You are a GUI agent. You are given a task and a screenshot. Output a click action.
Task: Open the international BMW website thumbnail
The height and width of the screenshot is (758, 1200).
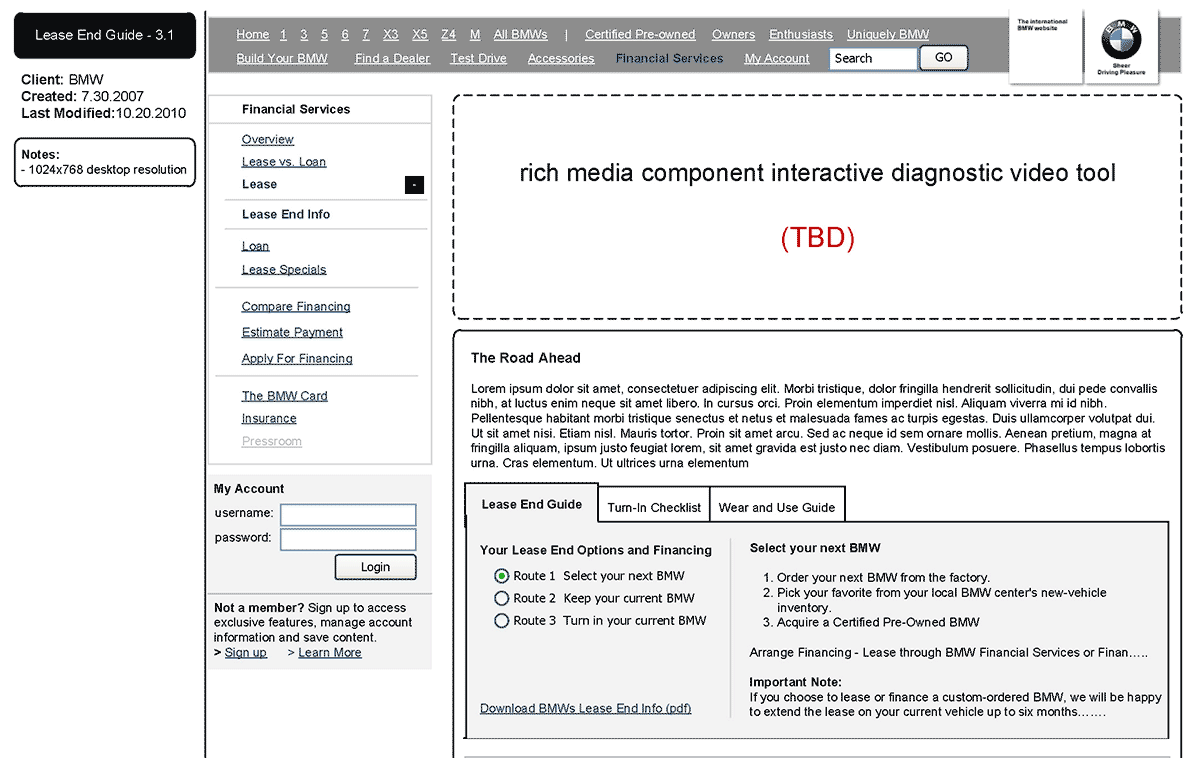click(x=1043, y=45)
